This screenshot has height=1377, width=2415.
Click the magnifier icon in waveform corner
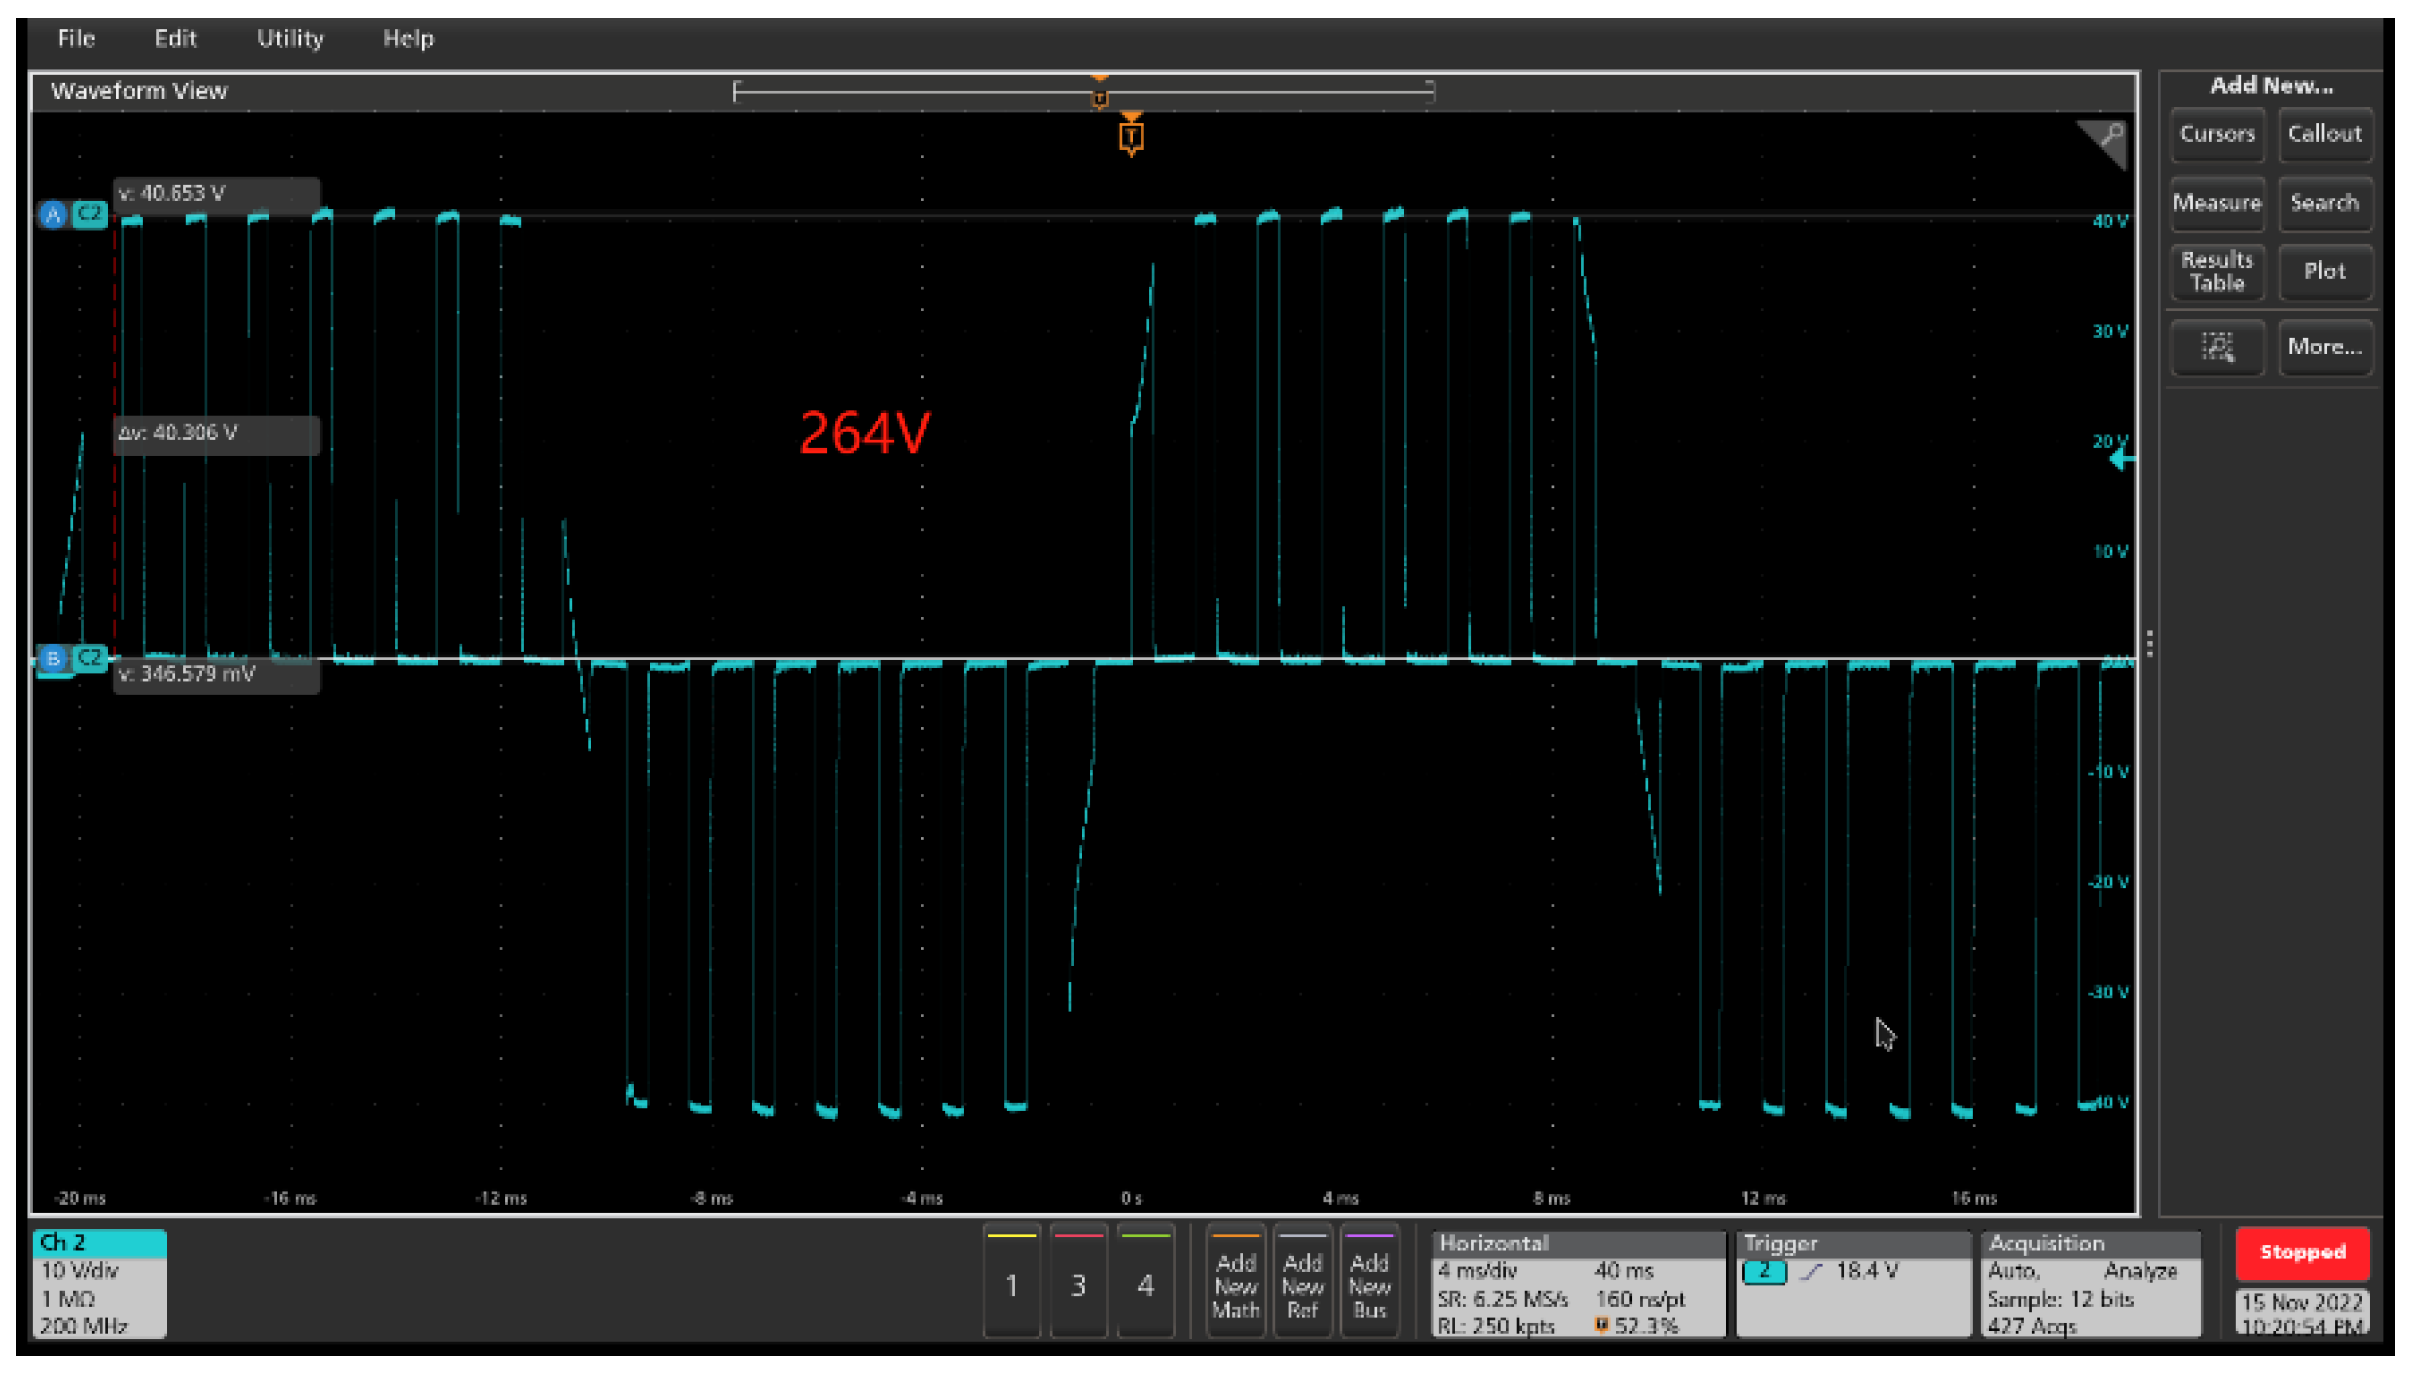click(2110, 136)
